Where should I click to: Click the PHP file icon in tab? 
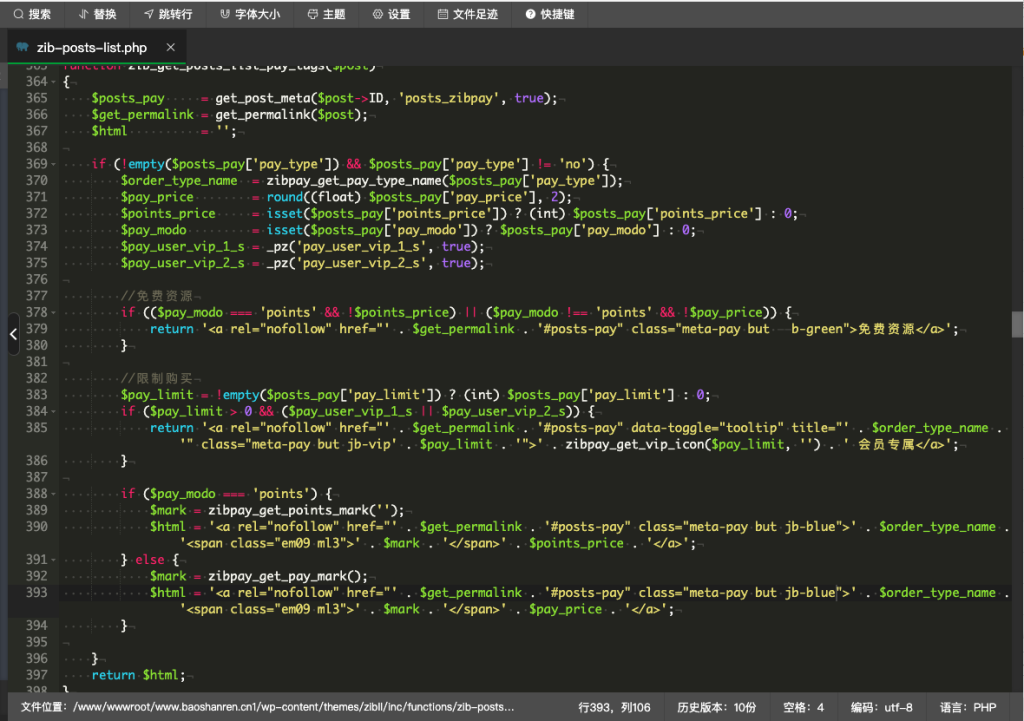[23, 47]
